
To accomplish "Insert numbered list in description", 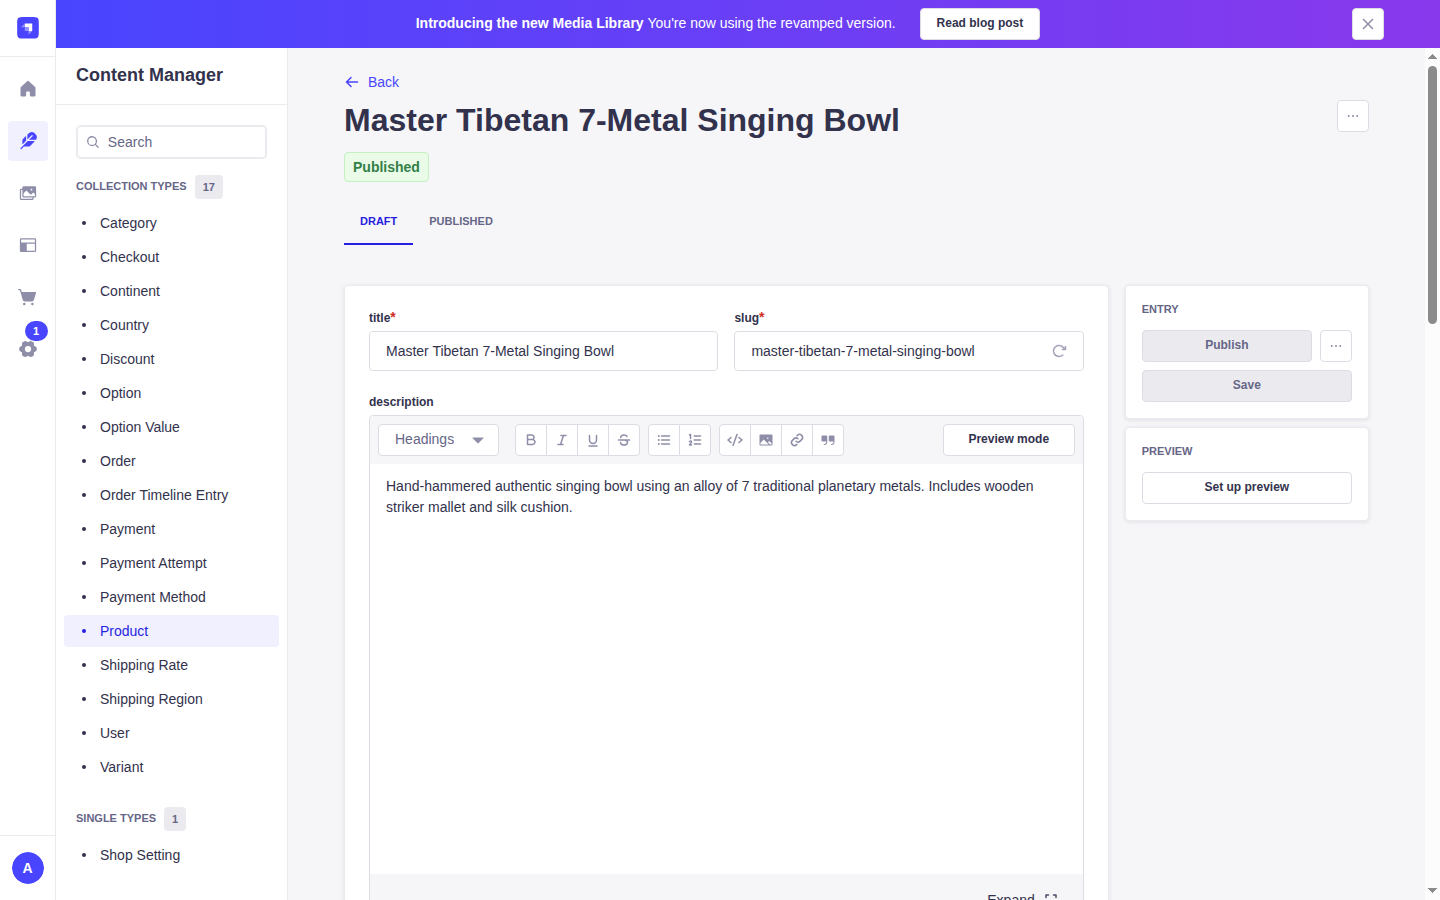I will [x=695, y=440].
